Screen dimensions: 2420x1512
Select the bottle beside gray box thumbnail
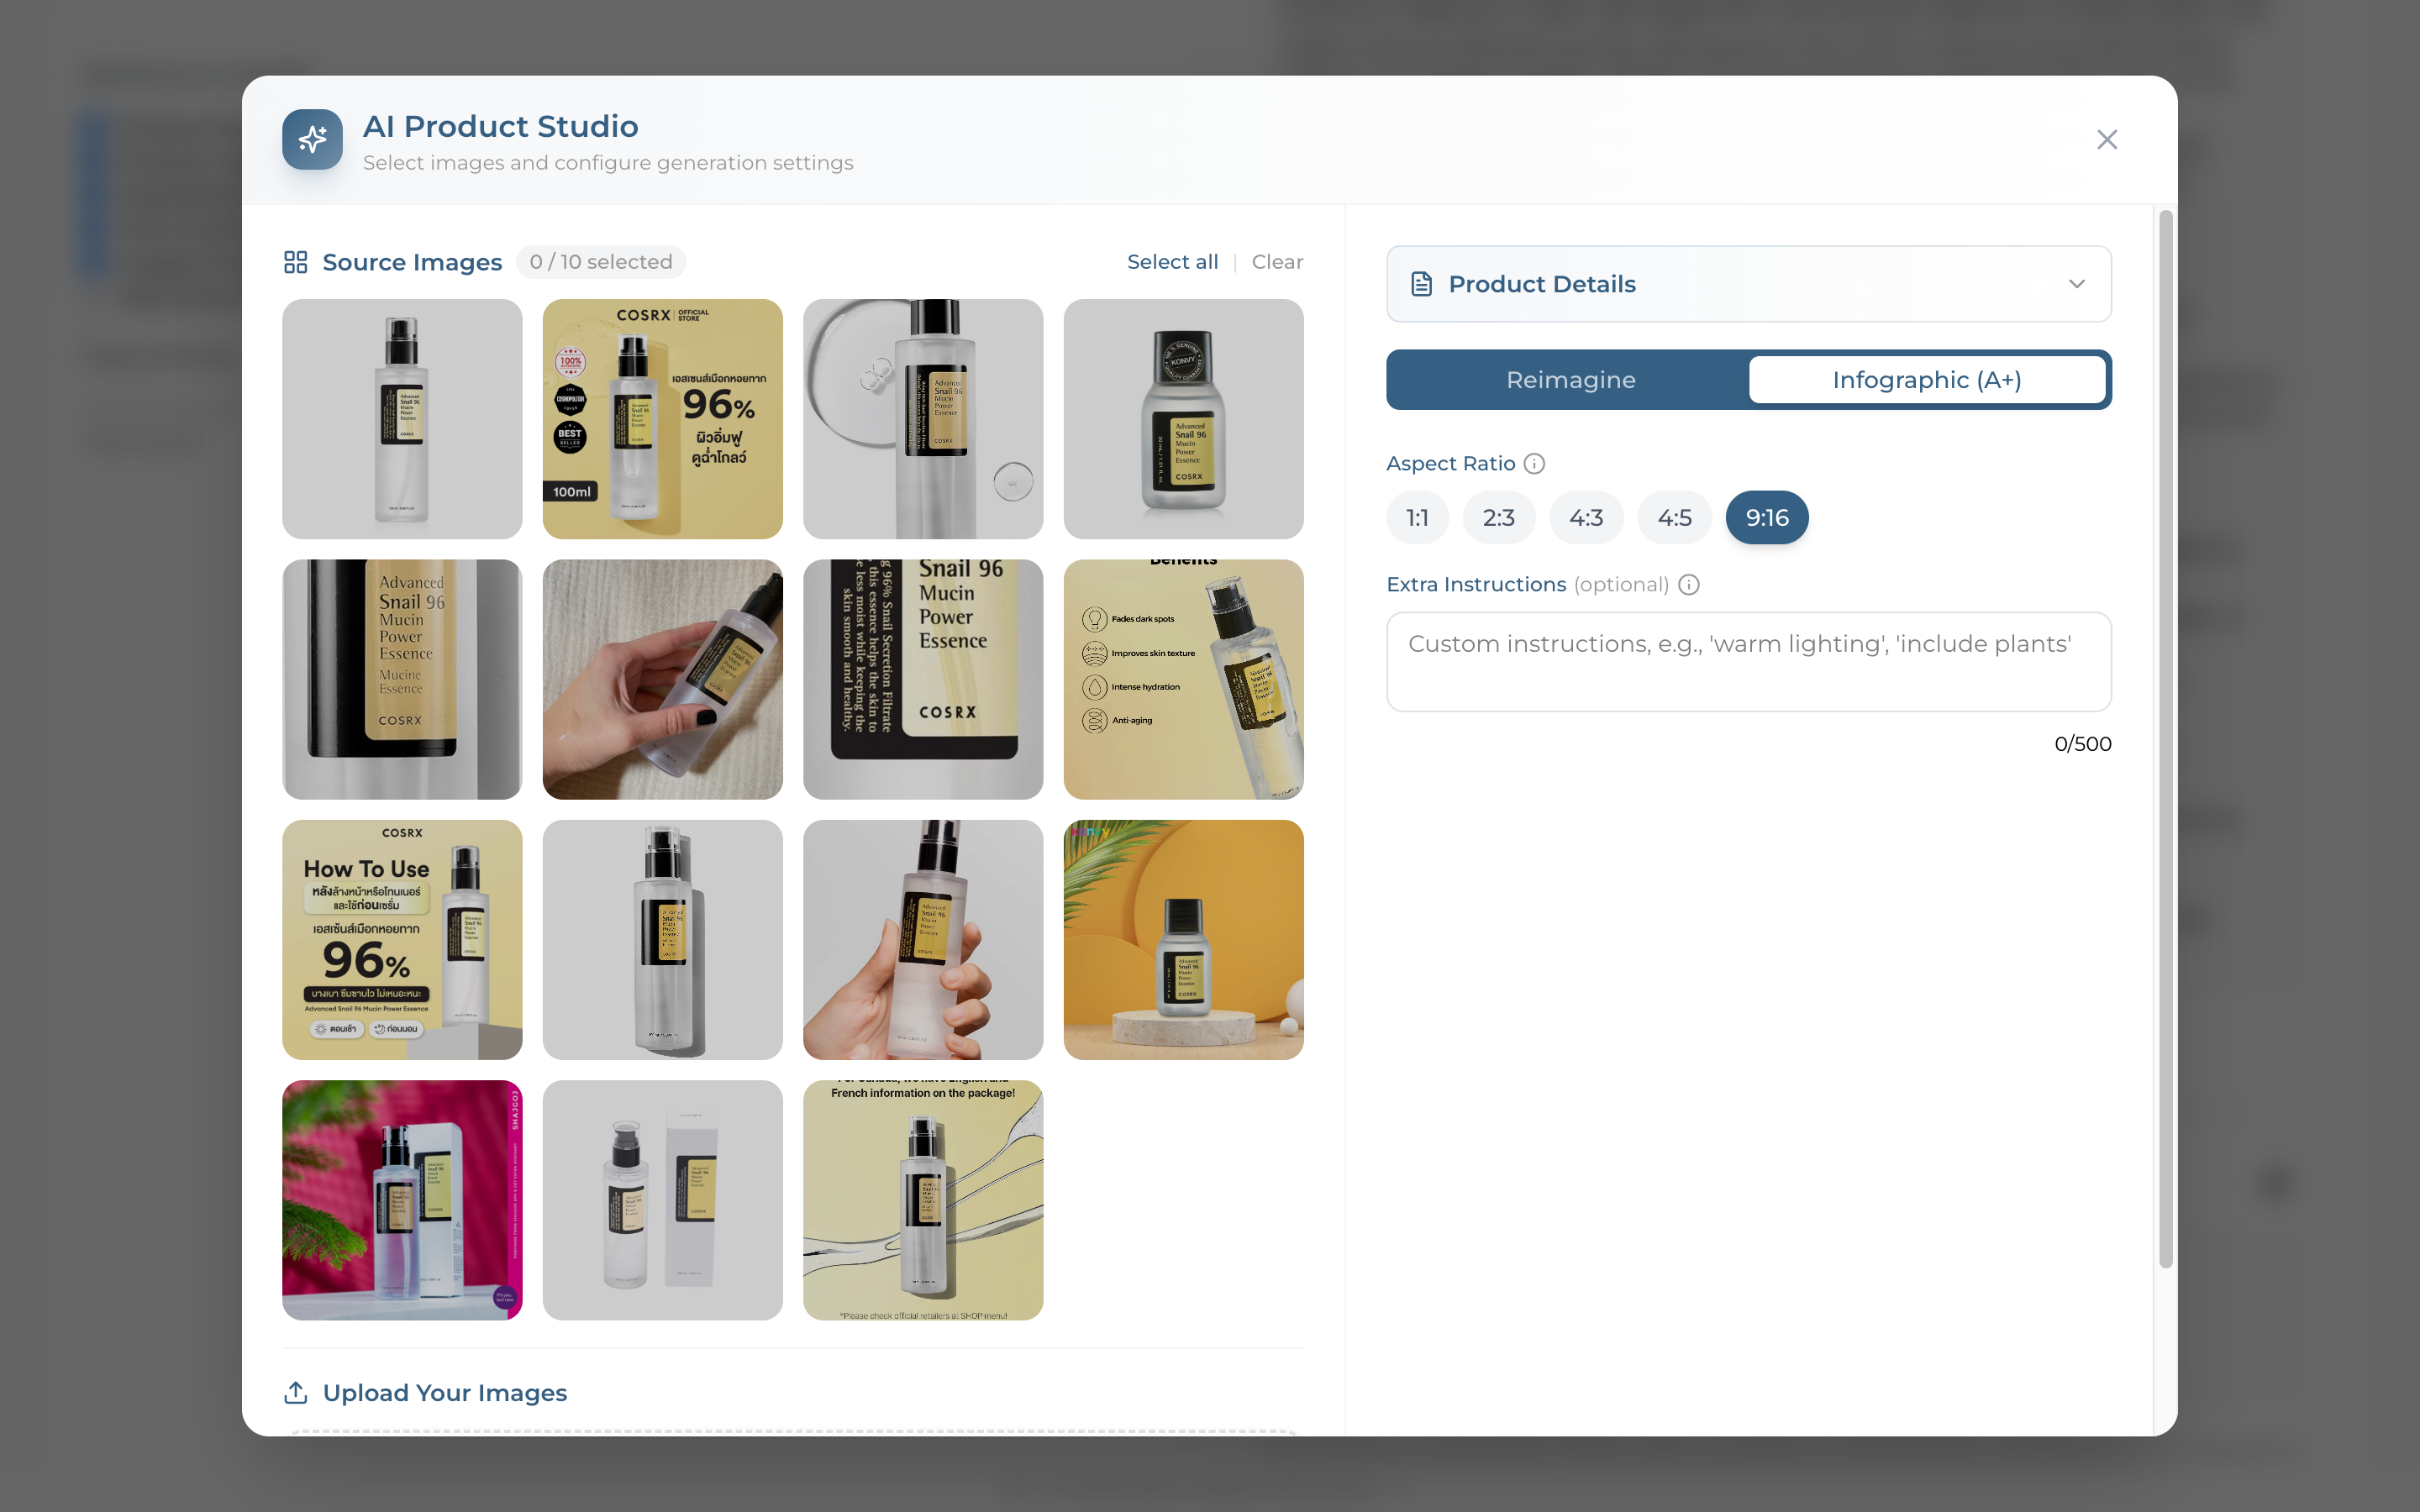pyautogui.click(x=663, y=1200)
